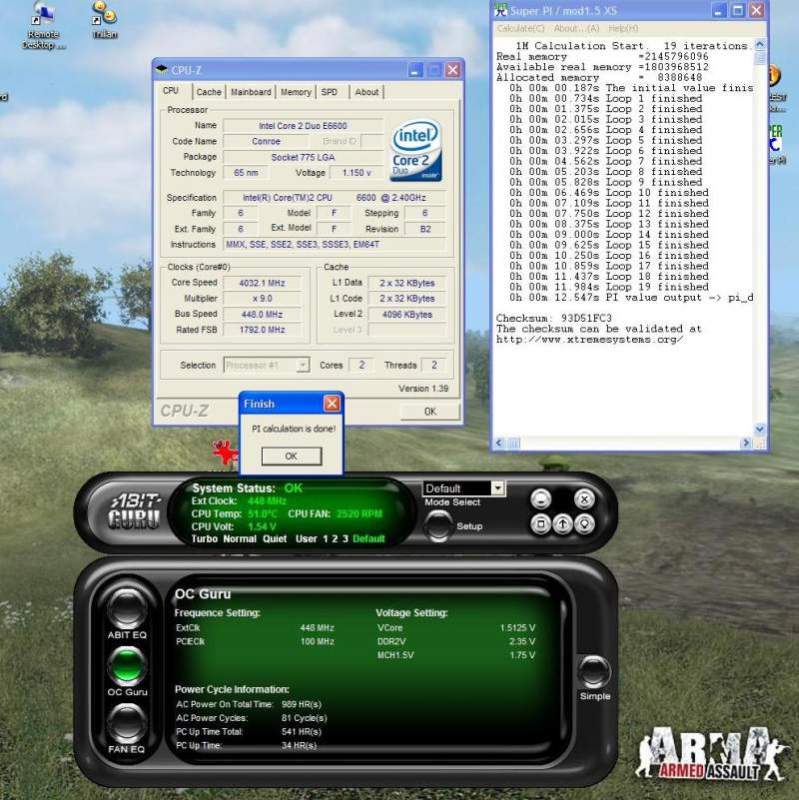The width and height of the screenshot is (799, 800).
Task: Open the Remote Desktop shortcut on the desktop
Action: [43, 24]
